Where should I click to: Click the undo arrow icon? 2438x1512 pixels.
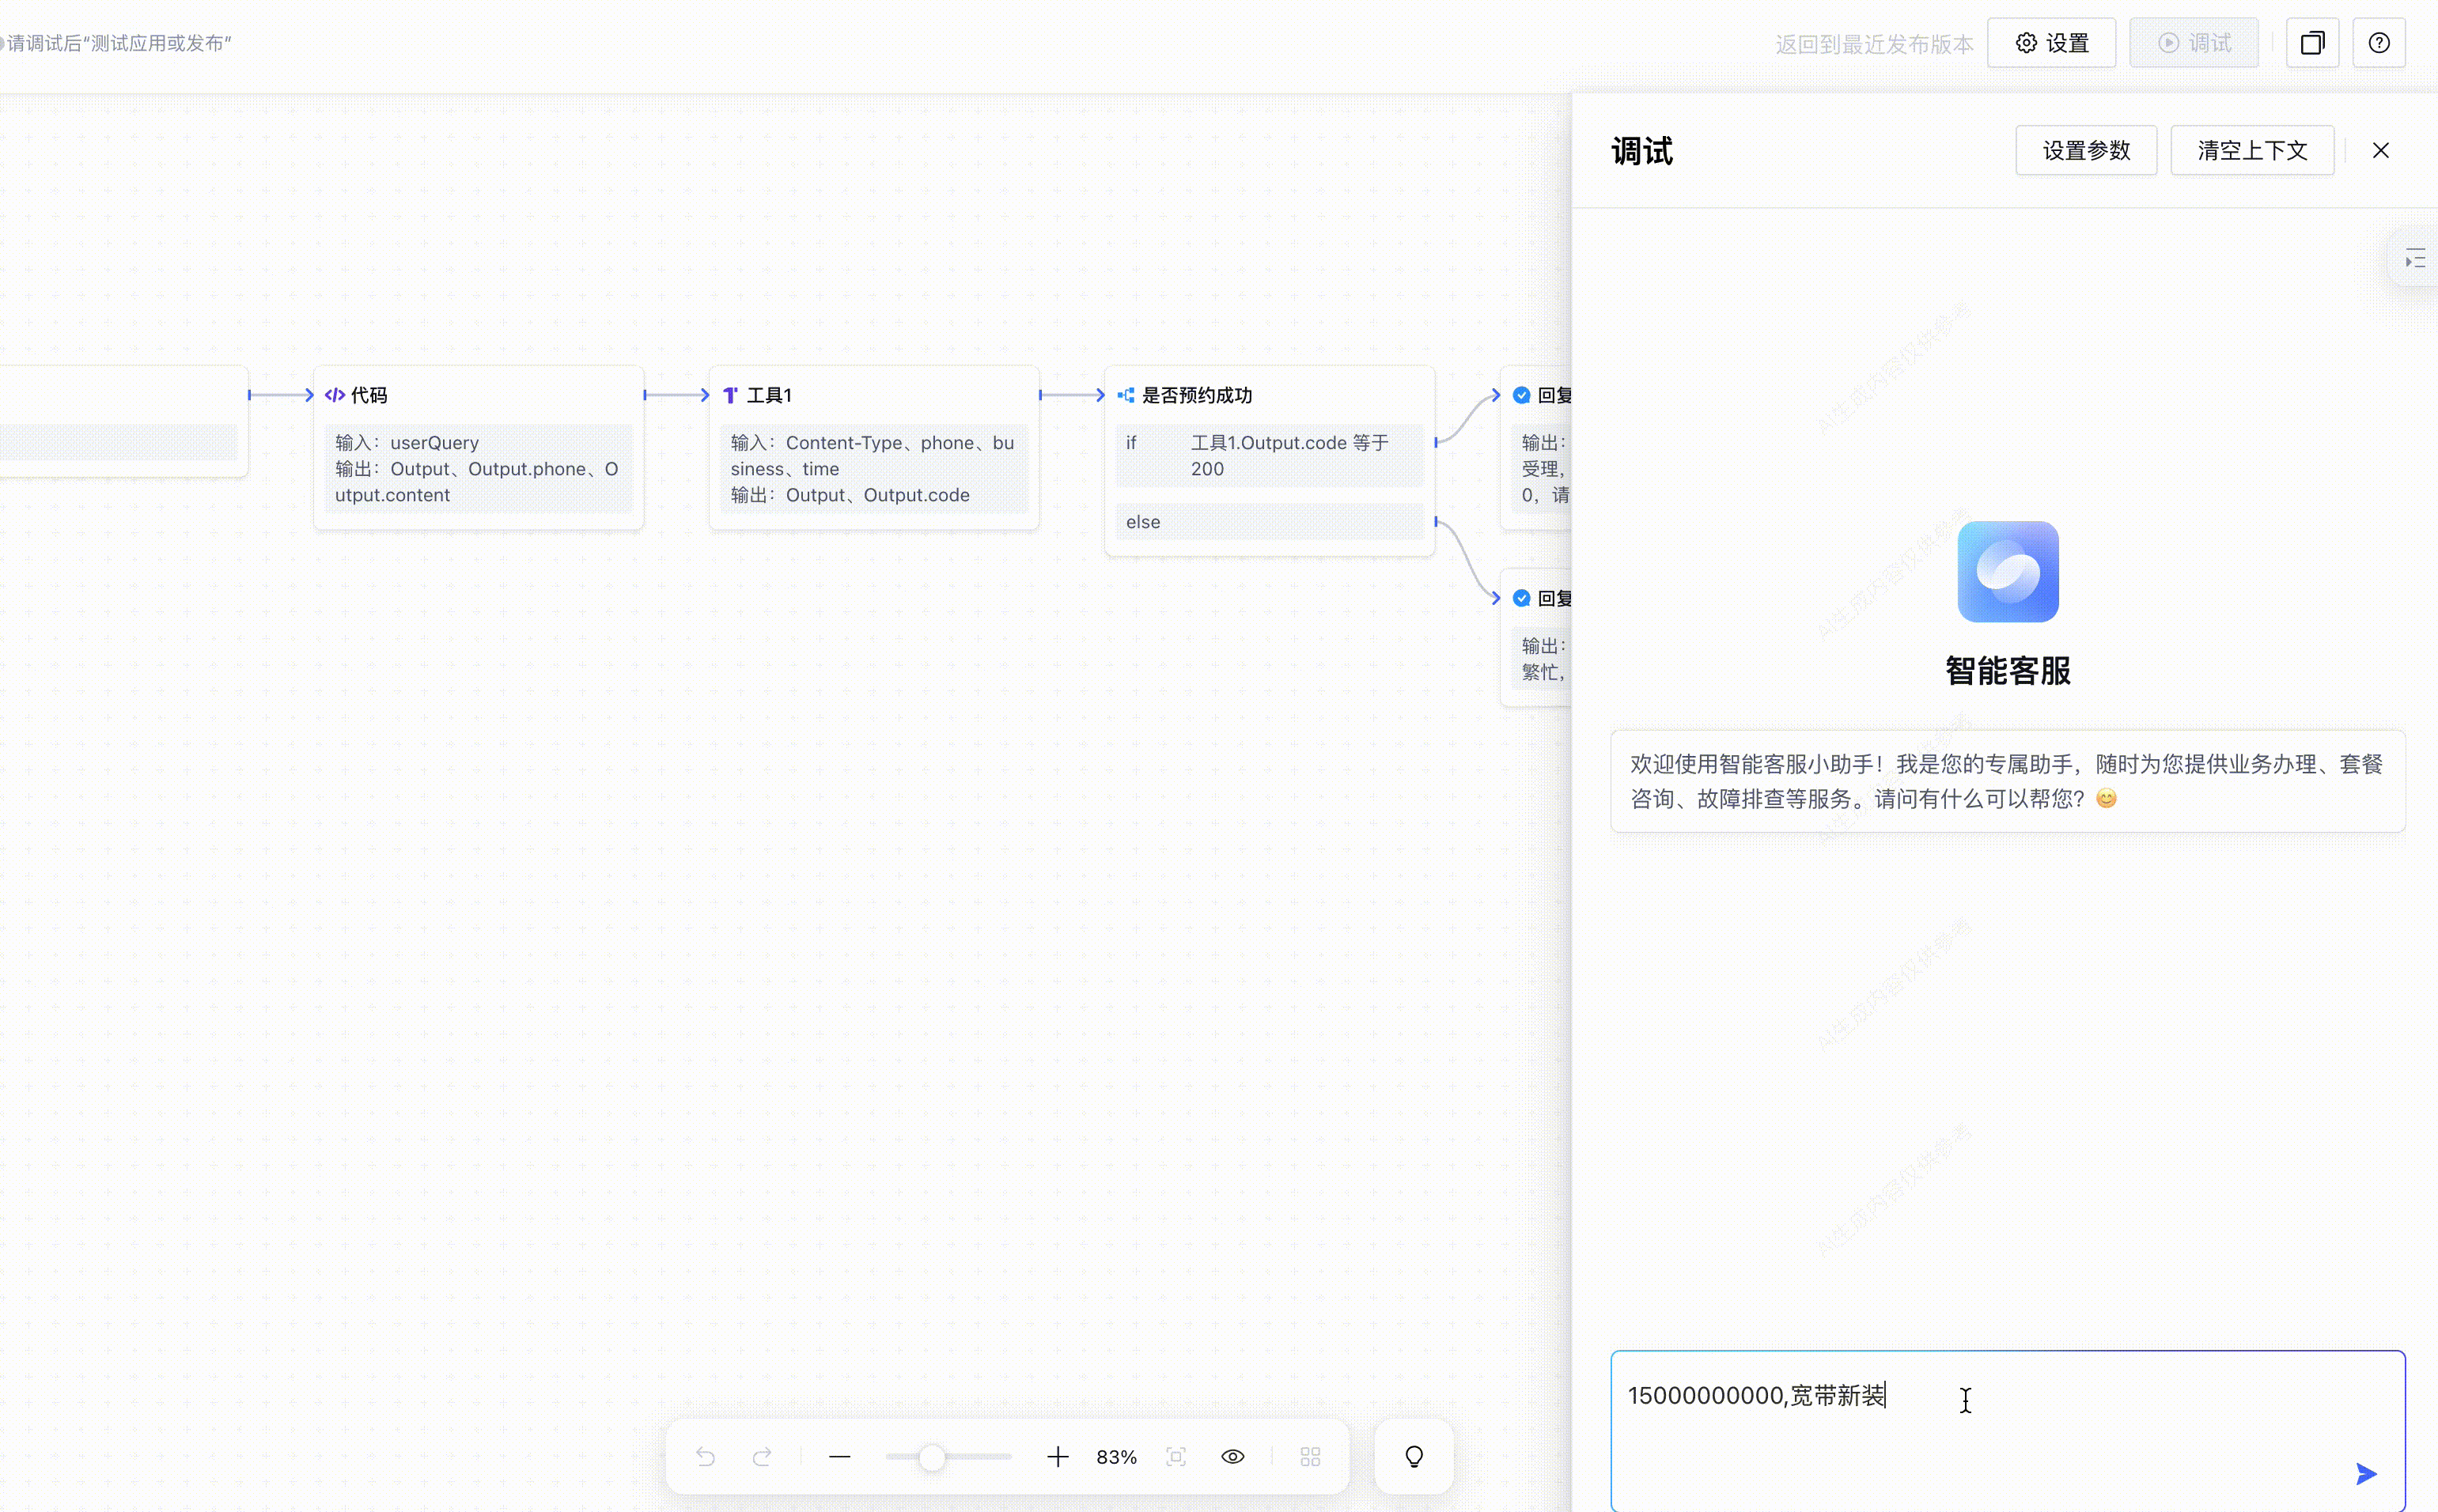point(705,1457)
